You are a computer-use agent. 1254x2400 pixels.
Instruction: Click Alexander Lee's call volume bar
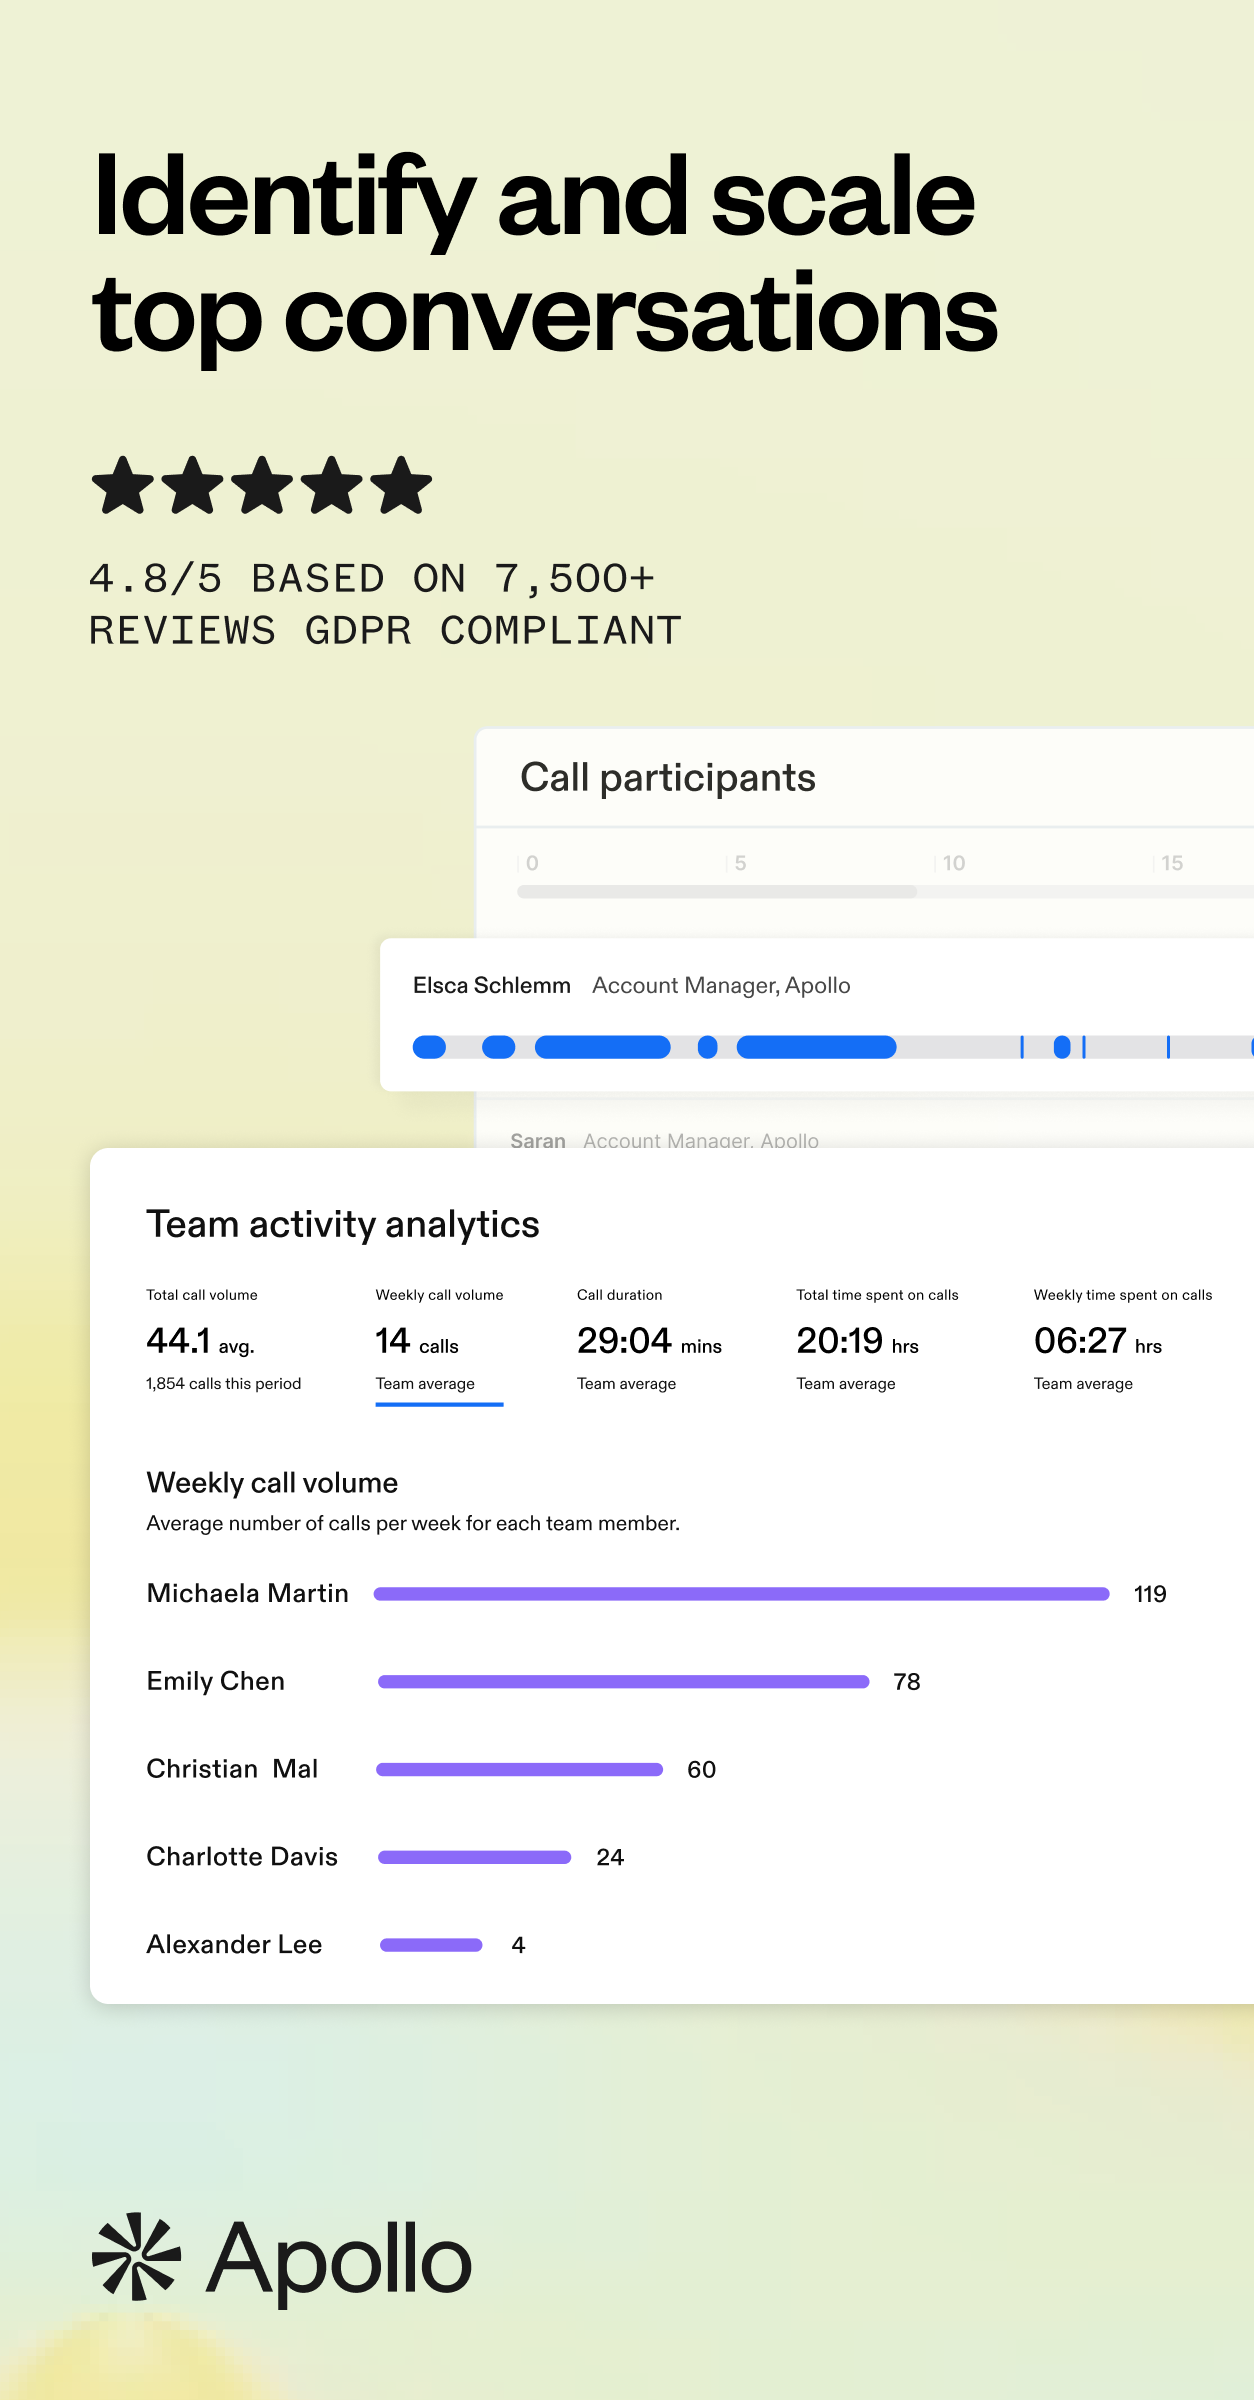click(431, 1945)
